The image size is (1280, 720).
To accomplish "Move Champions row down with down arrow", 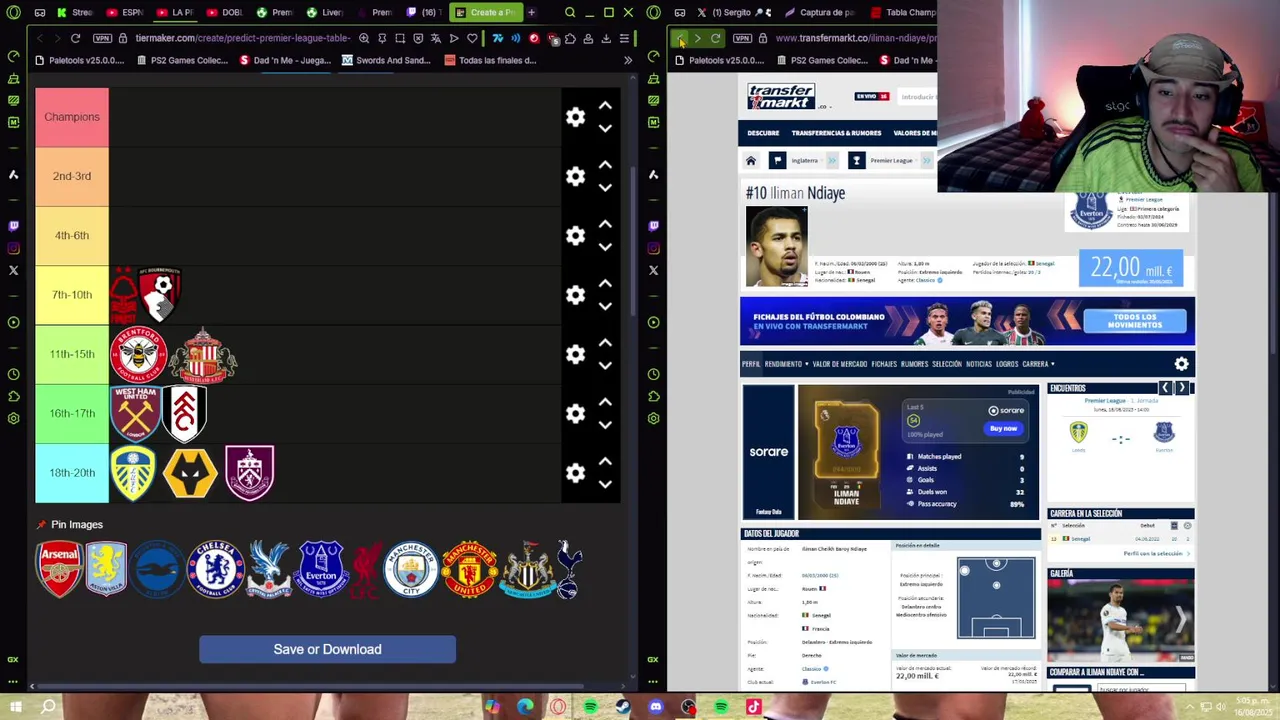I will click(605, 128).
